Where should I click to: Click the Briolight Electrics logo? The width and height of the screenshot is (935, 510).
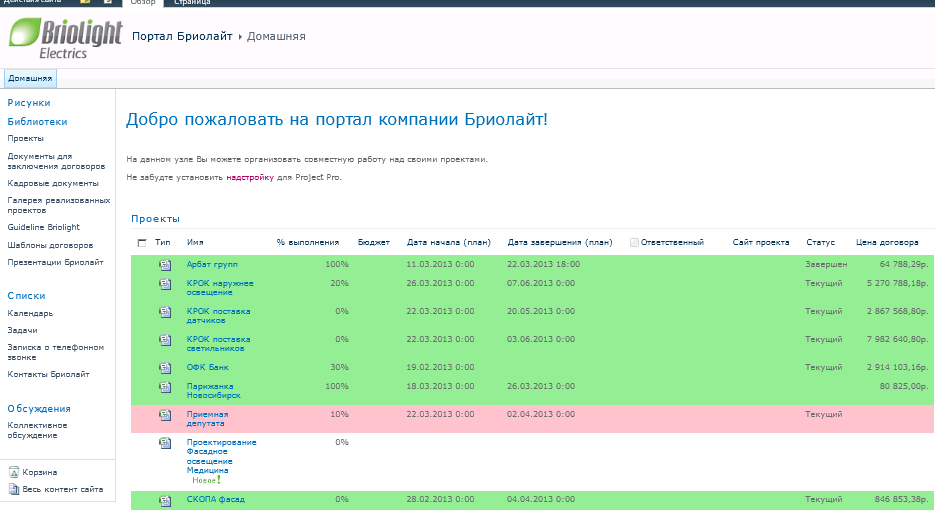click(66, 39)
